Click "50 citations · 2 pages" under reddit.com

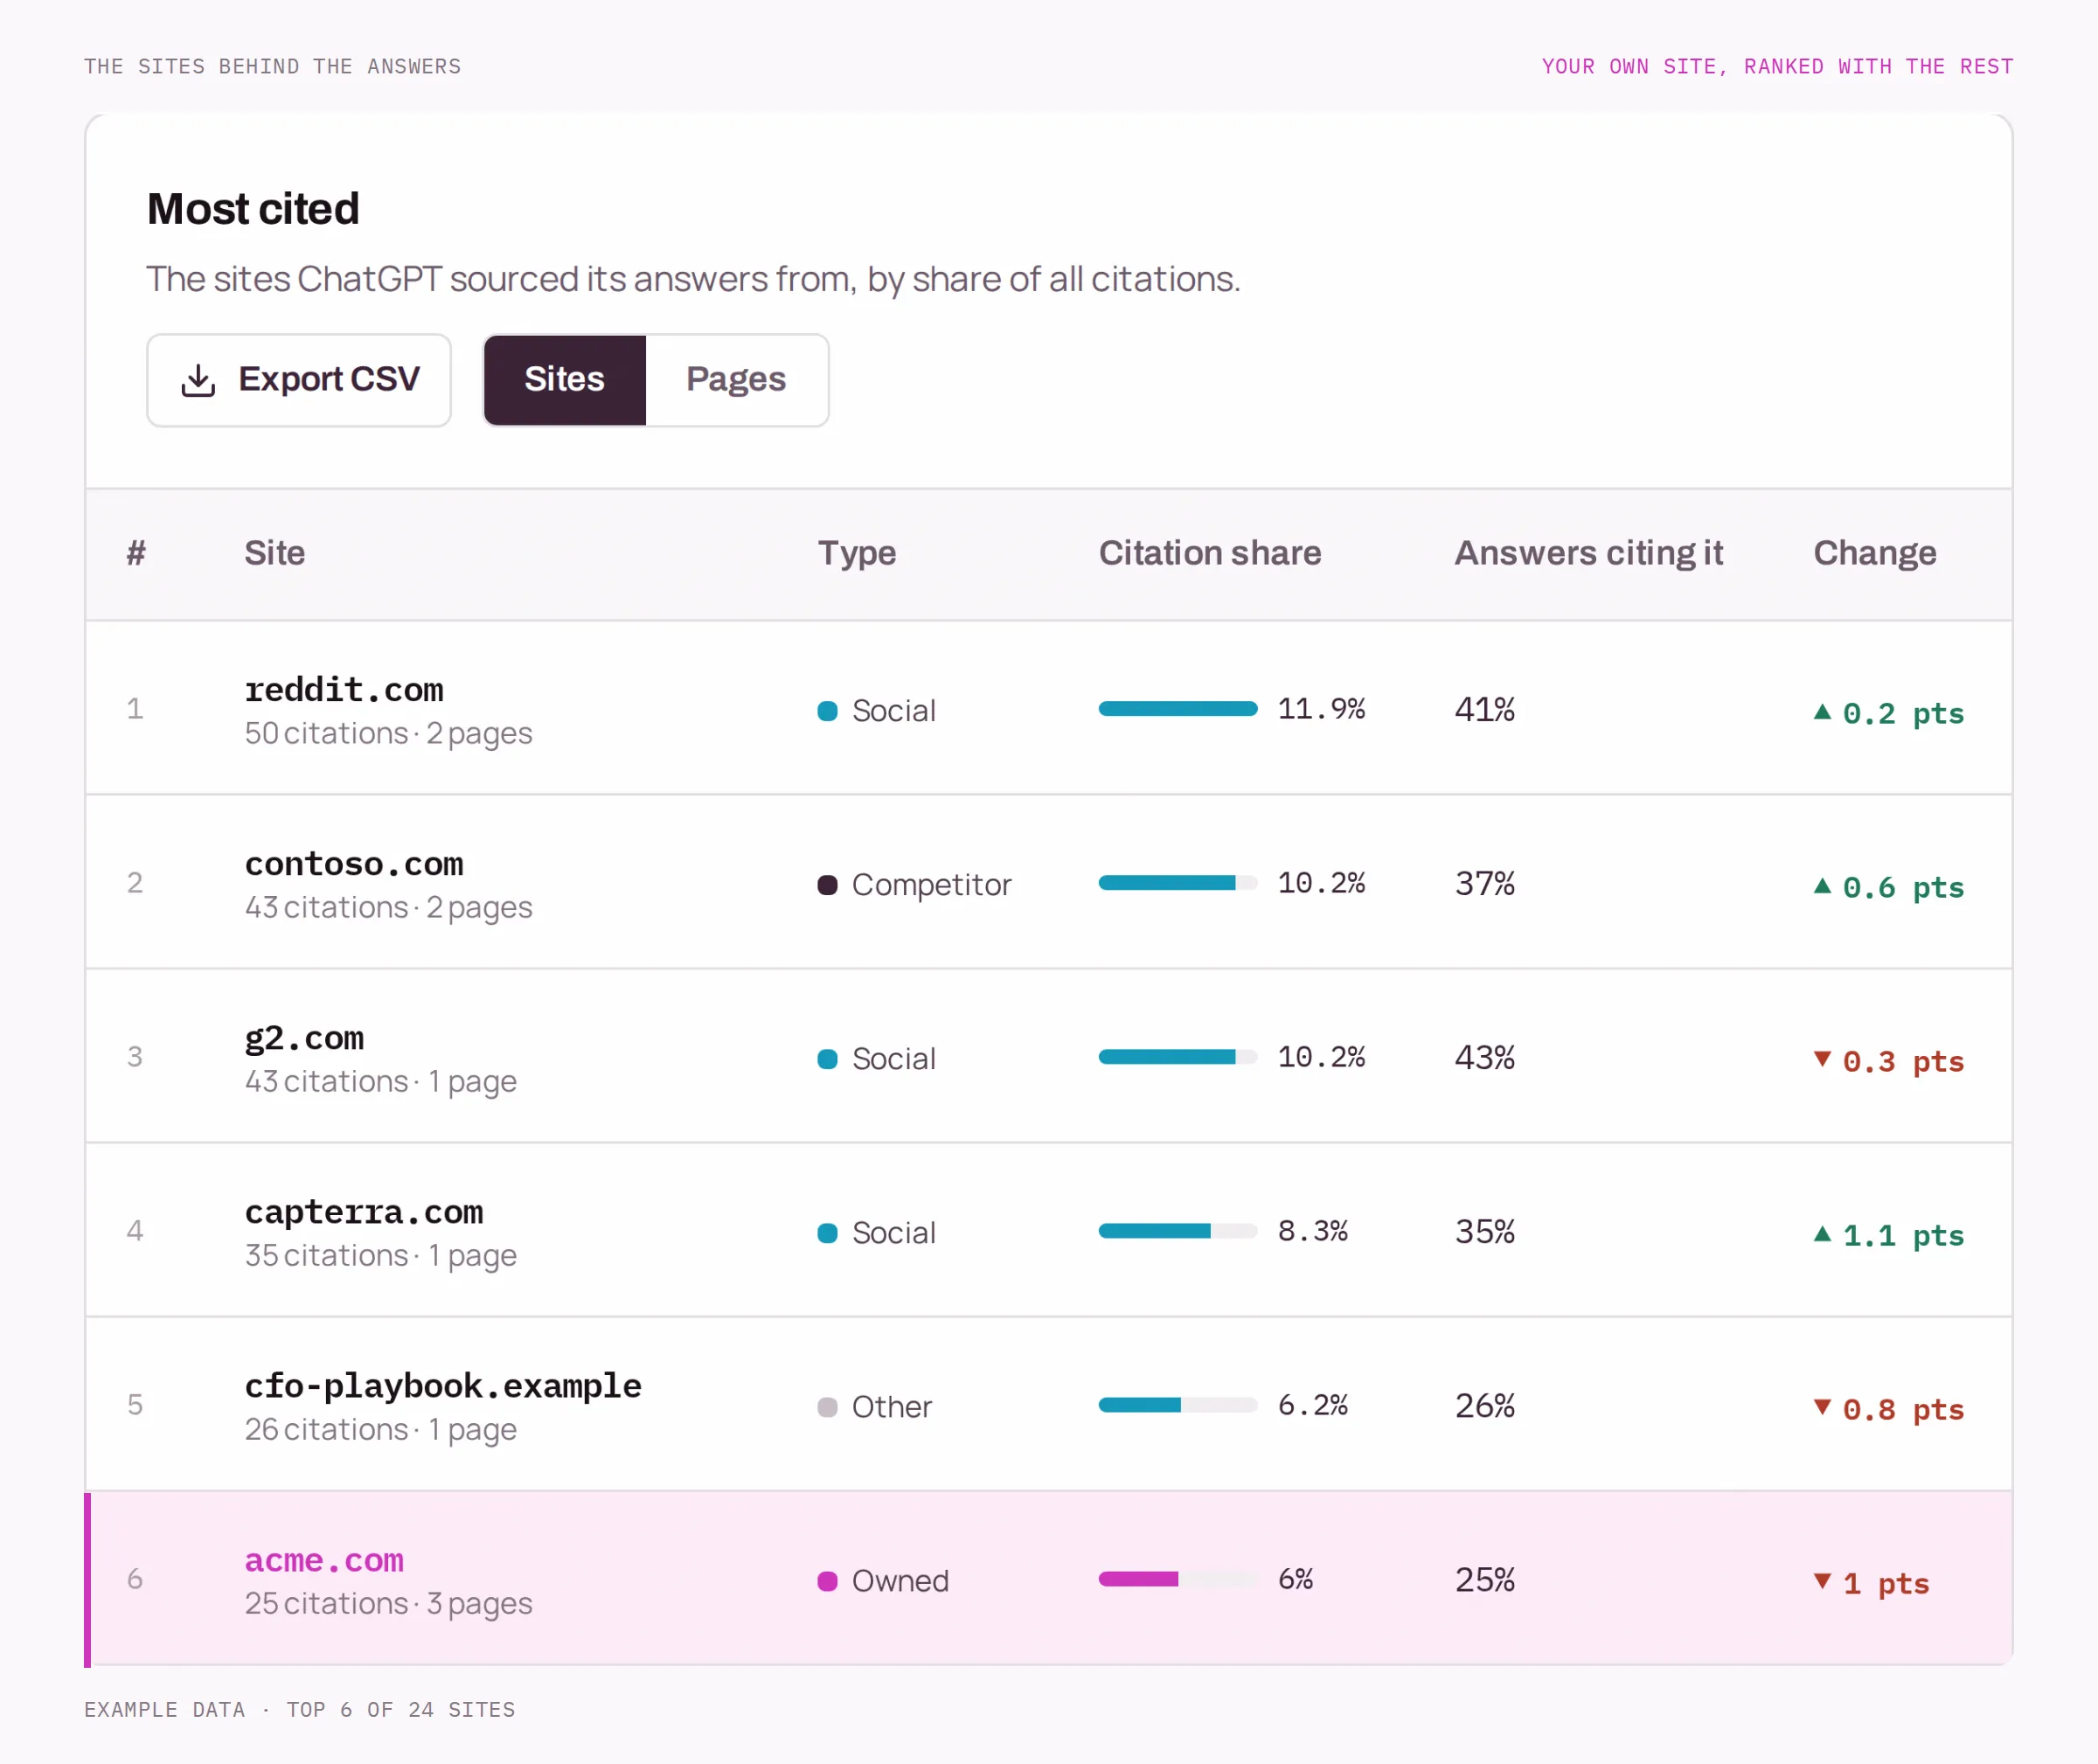tap(388, 734)
